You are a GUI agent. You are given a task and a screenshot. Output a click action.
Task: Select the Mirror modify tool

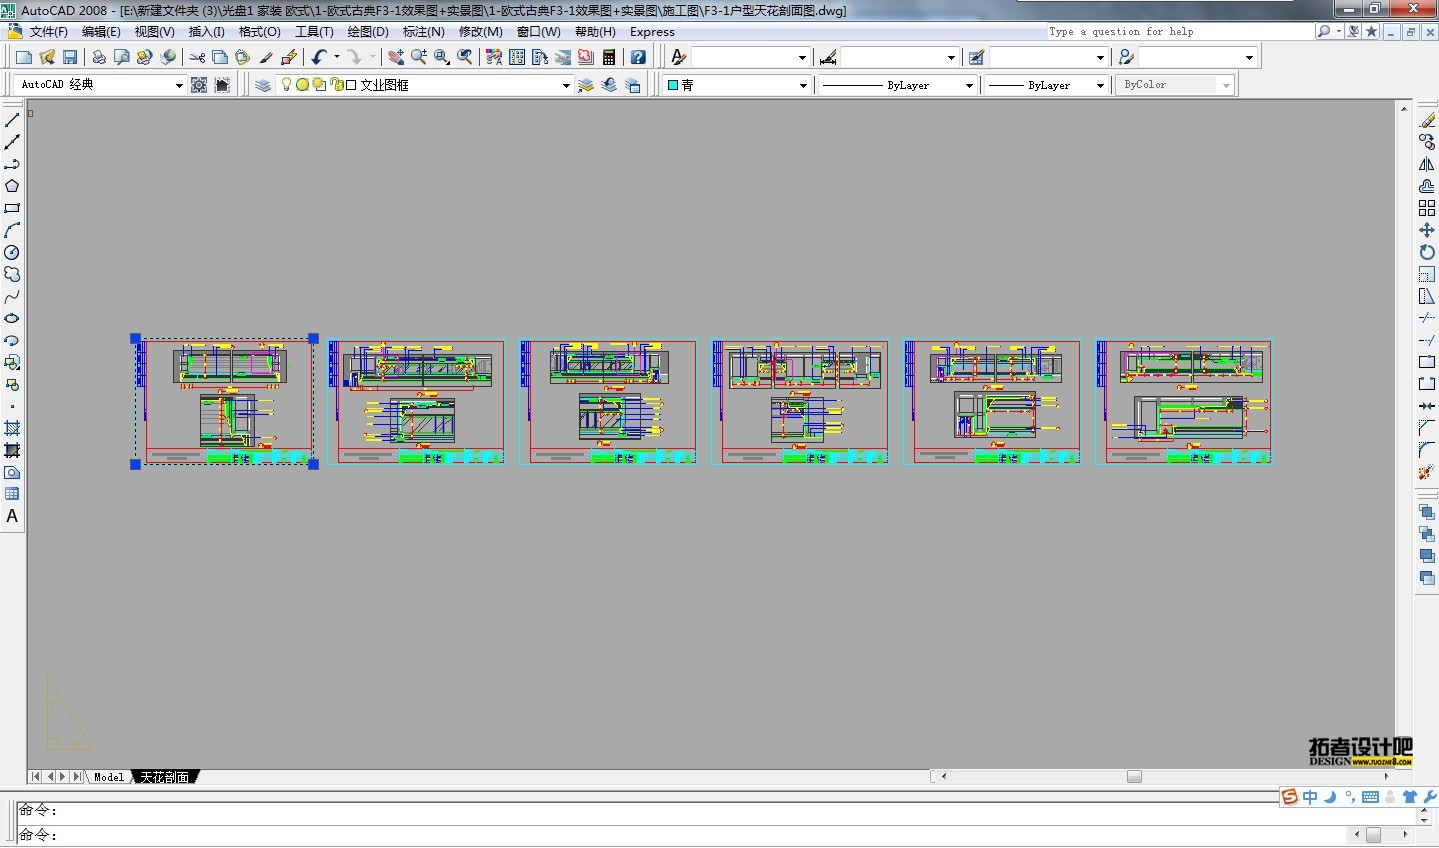click(1427, 164)
